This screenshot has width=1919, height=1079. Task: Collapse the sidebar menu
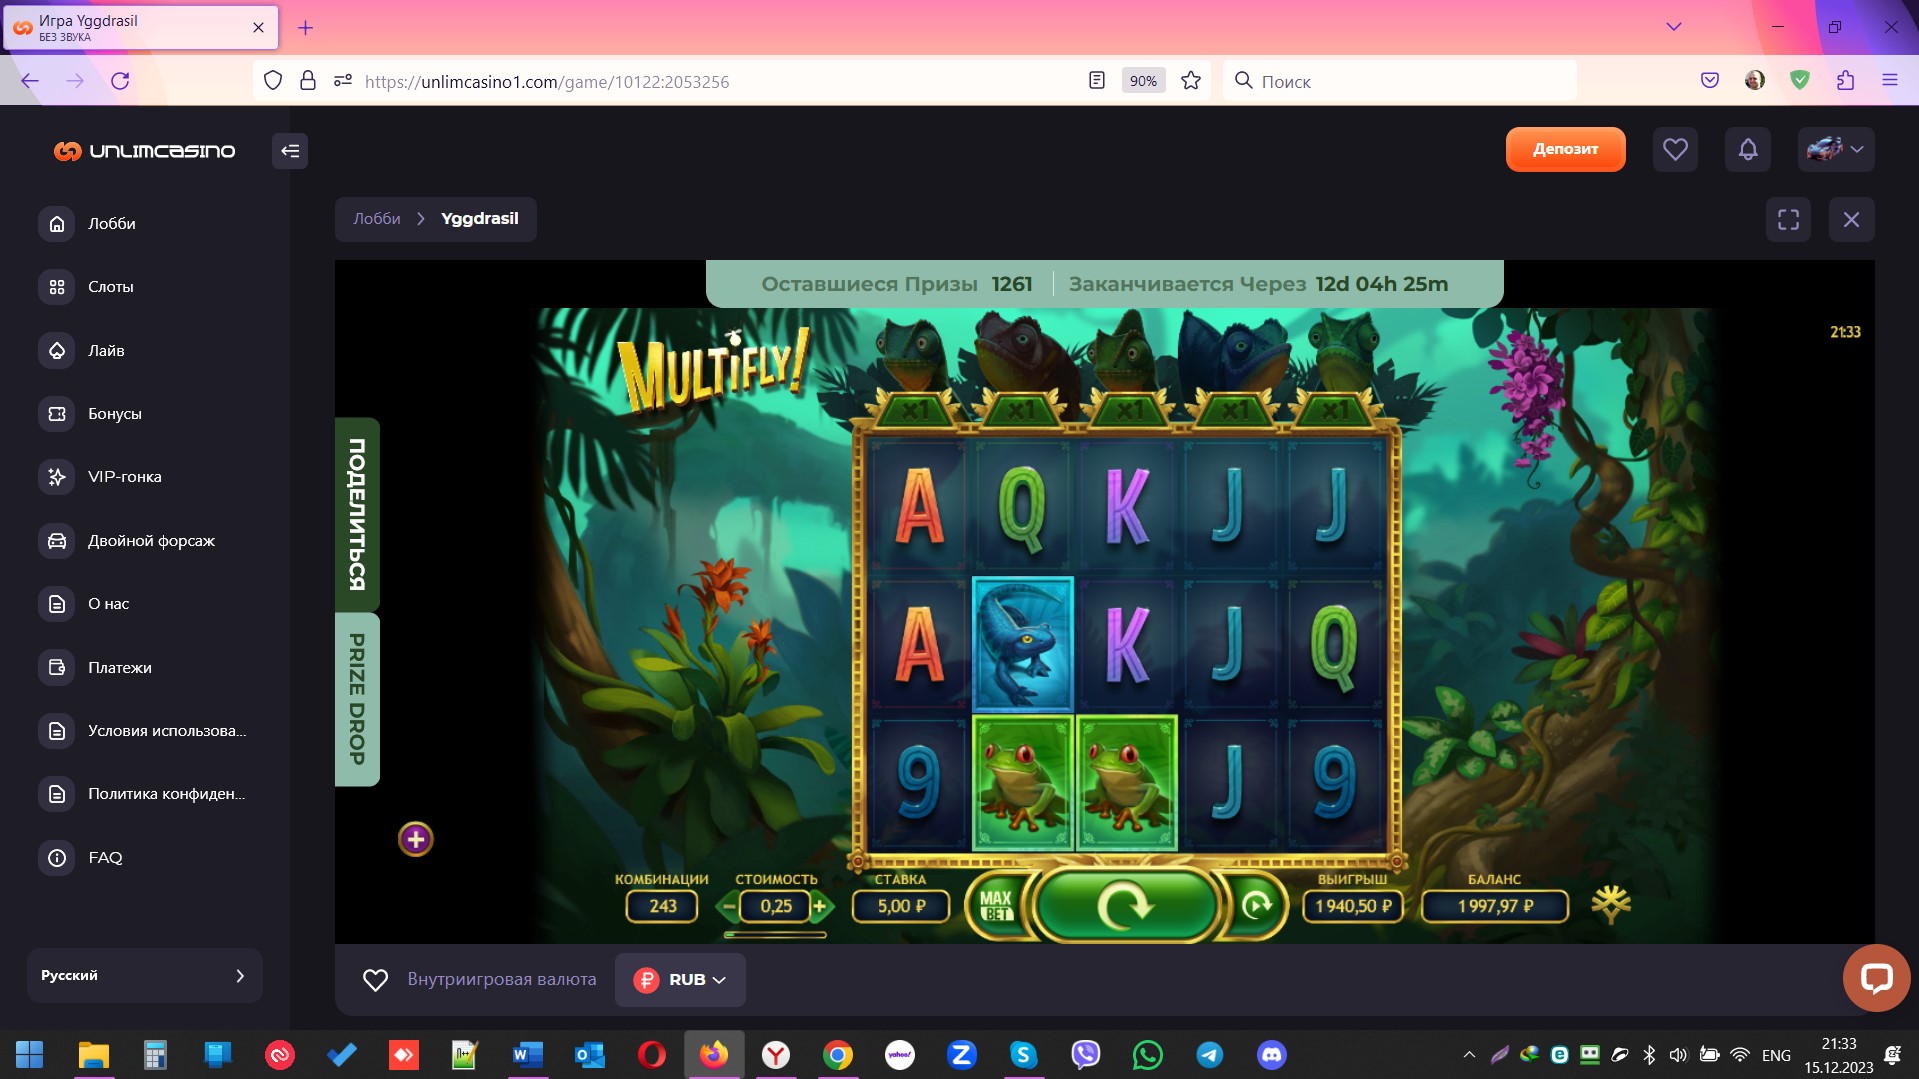click(x=290, y=151)
